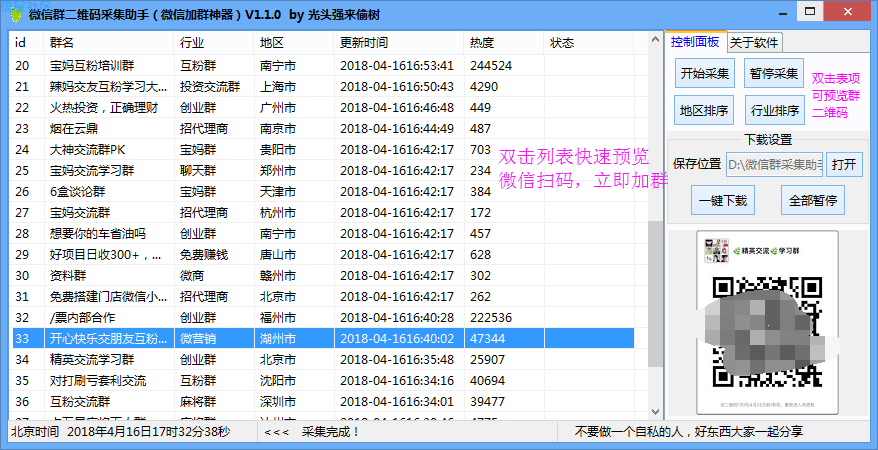Select the row /票内部合作

[x=323, y=317]
